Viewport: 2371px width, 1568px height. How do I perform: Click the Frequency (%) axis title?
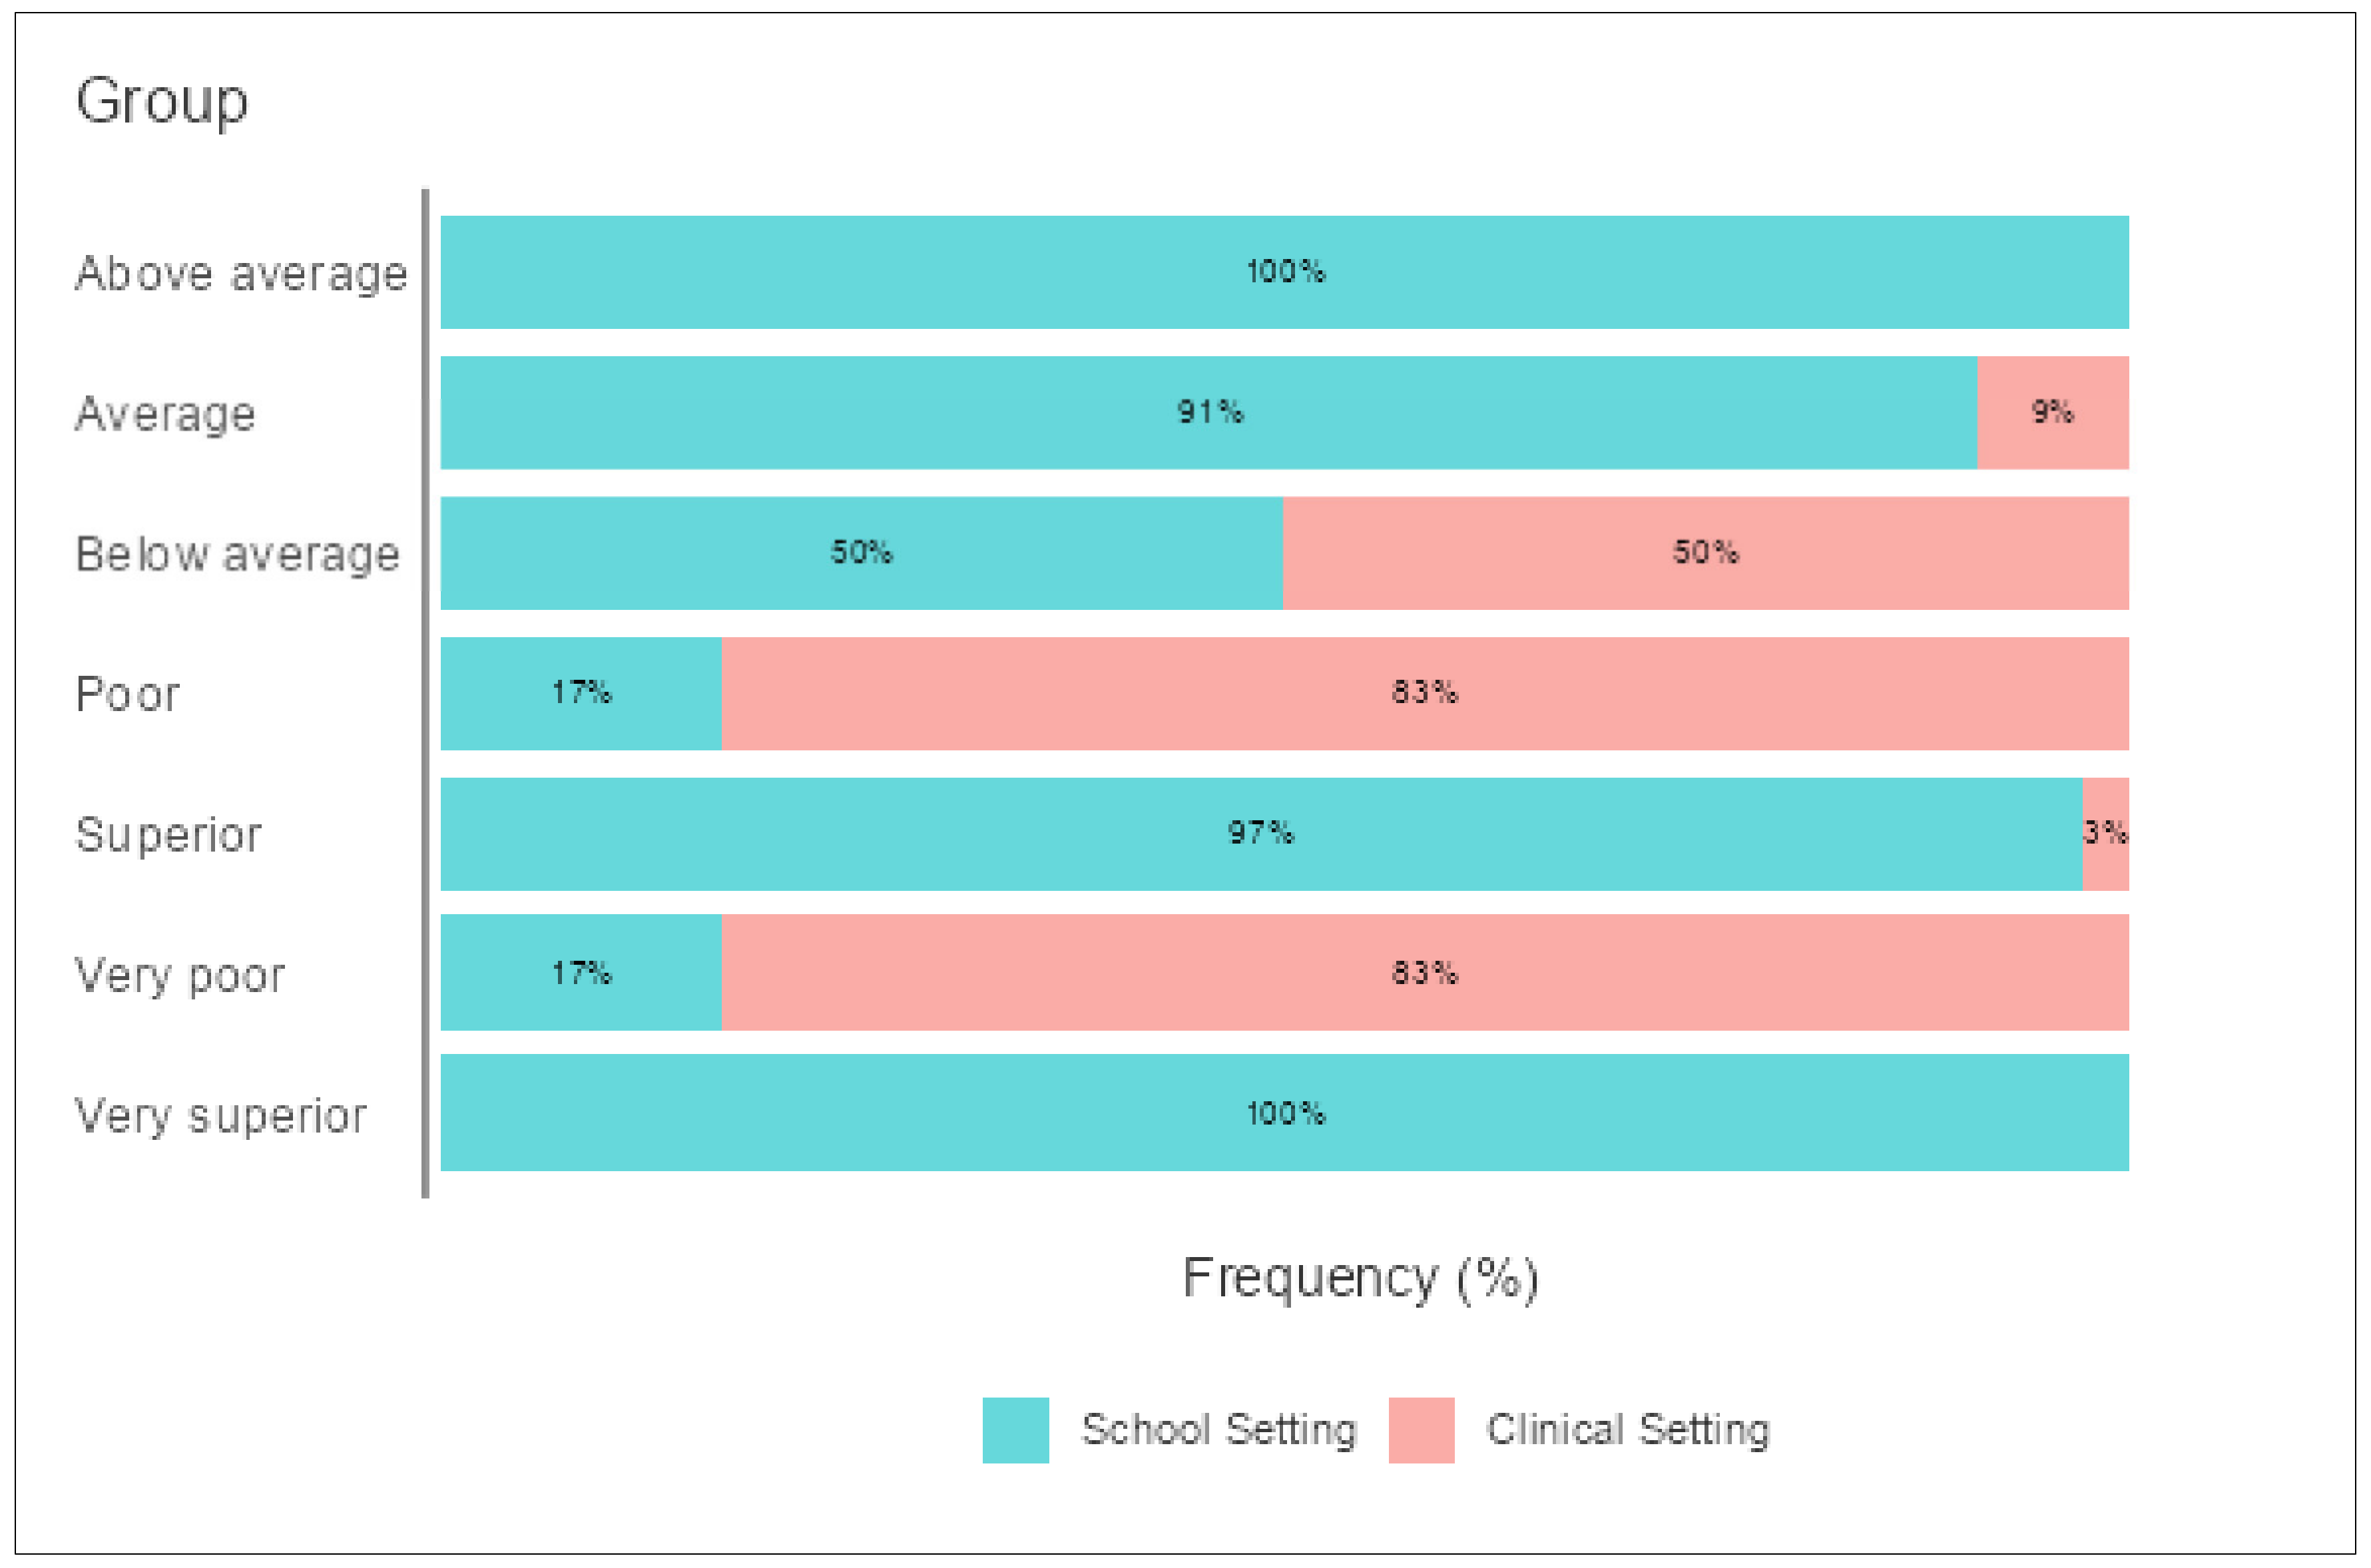point(1360,1278)
